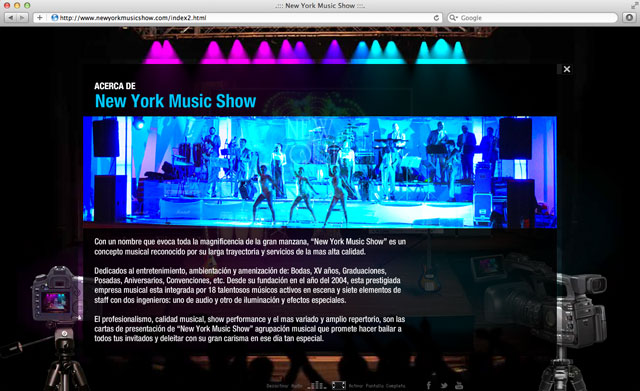Add bookmark with the plus button
The width and height of the screenshot is (640, 391).
coord(40,18)
